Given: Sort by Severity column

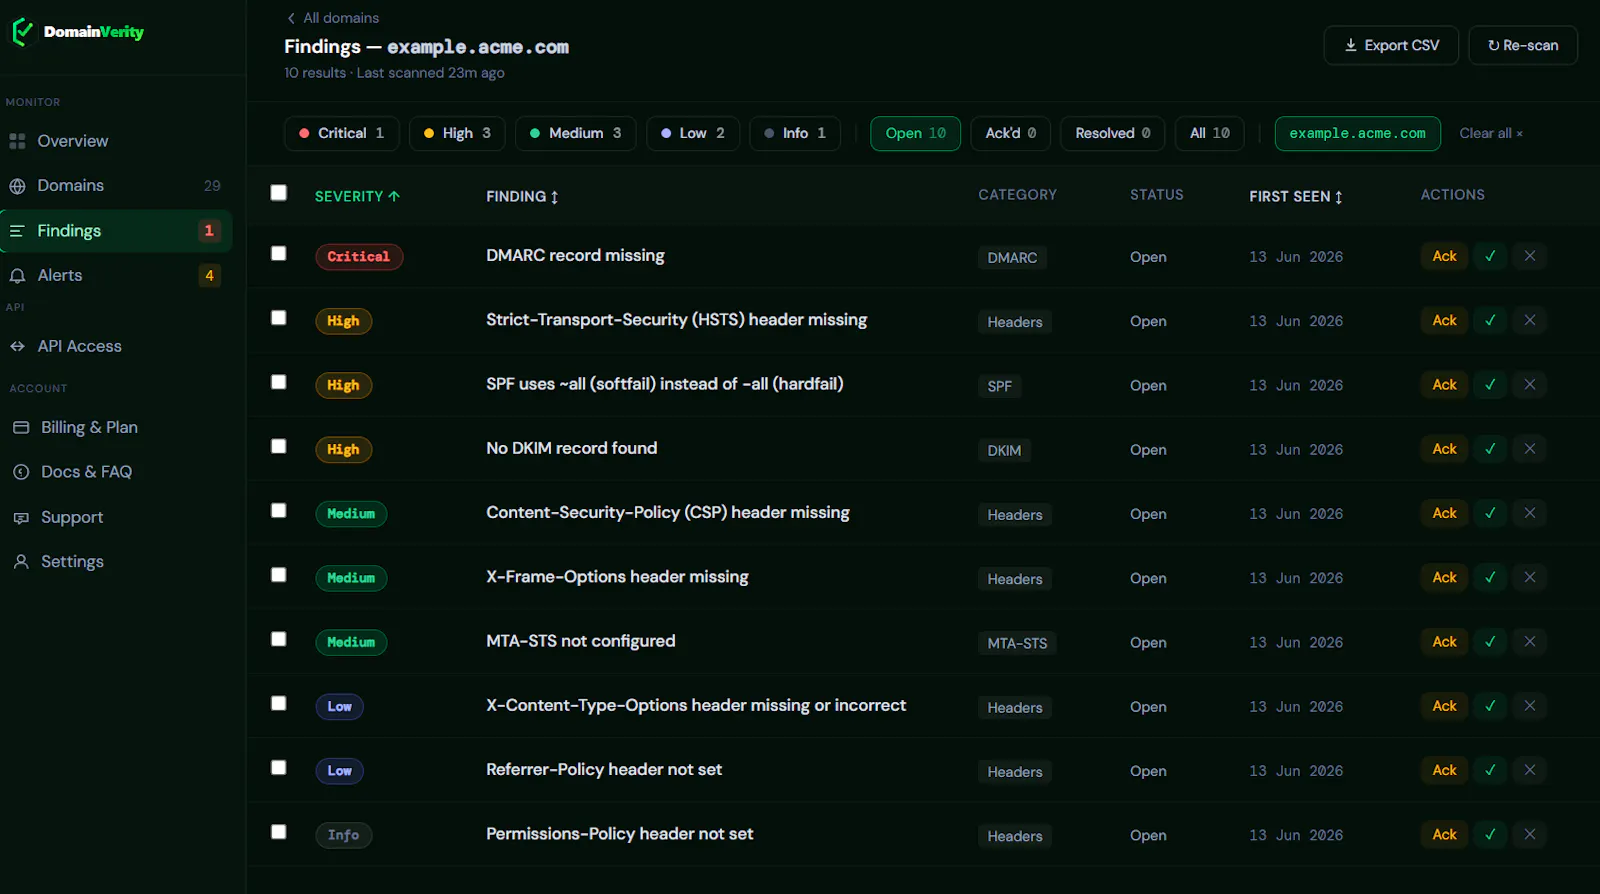Looking at the screenshot, I should pyautogui.click(x=357, y=197).
